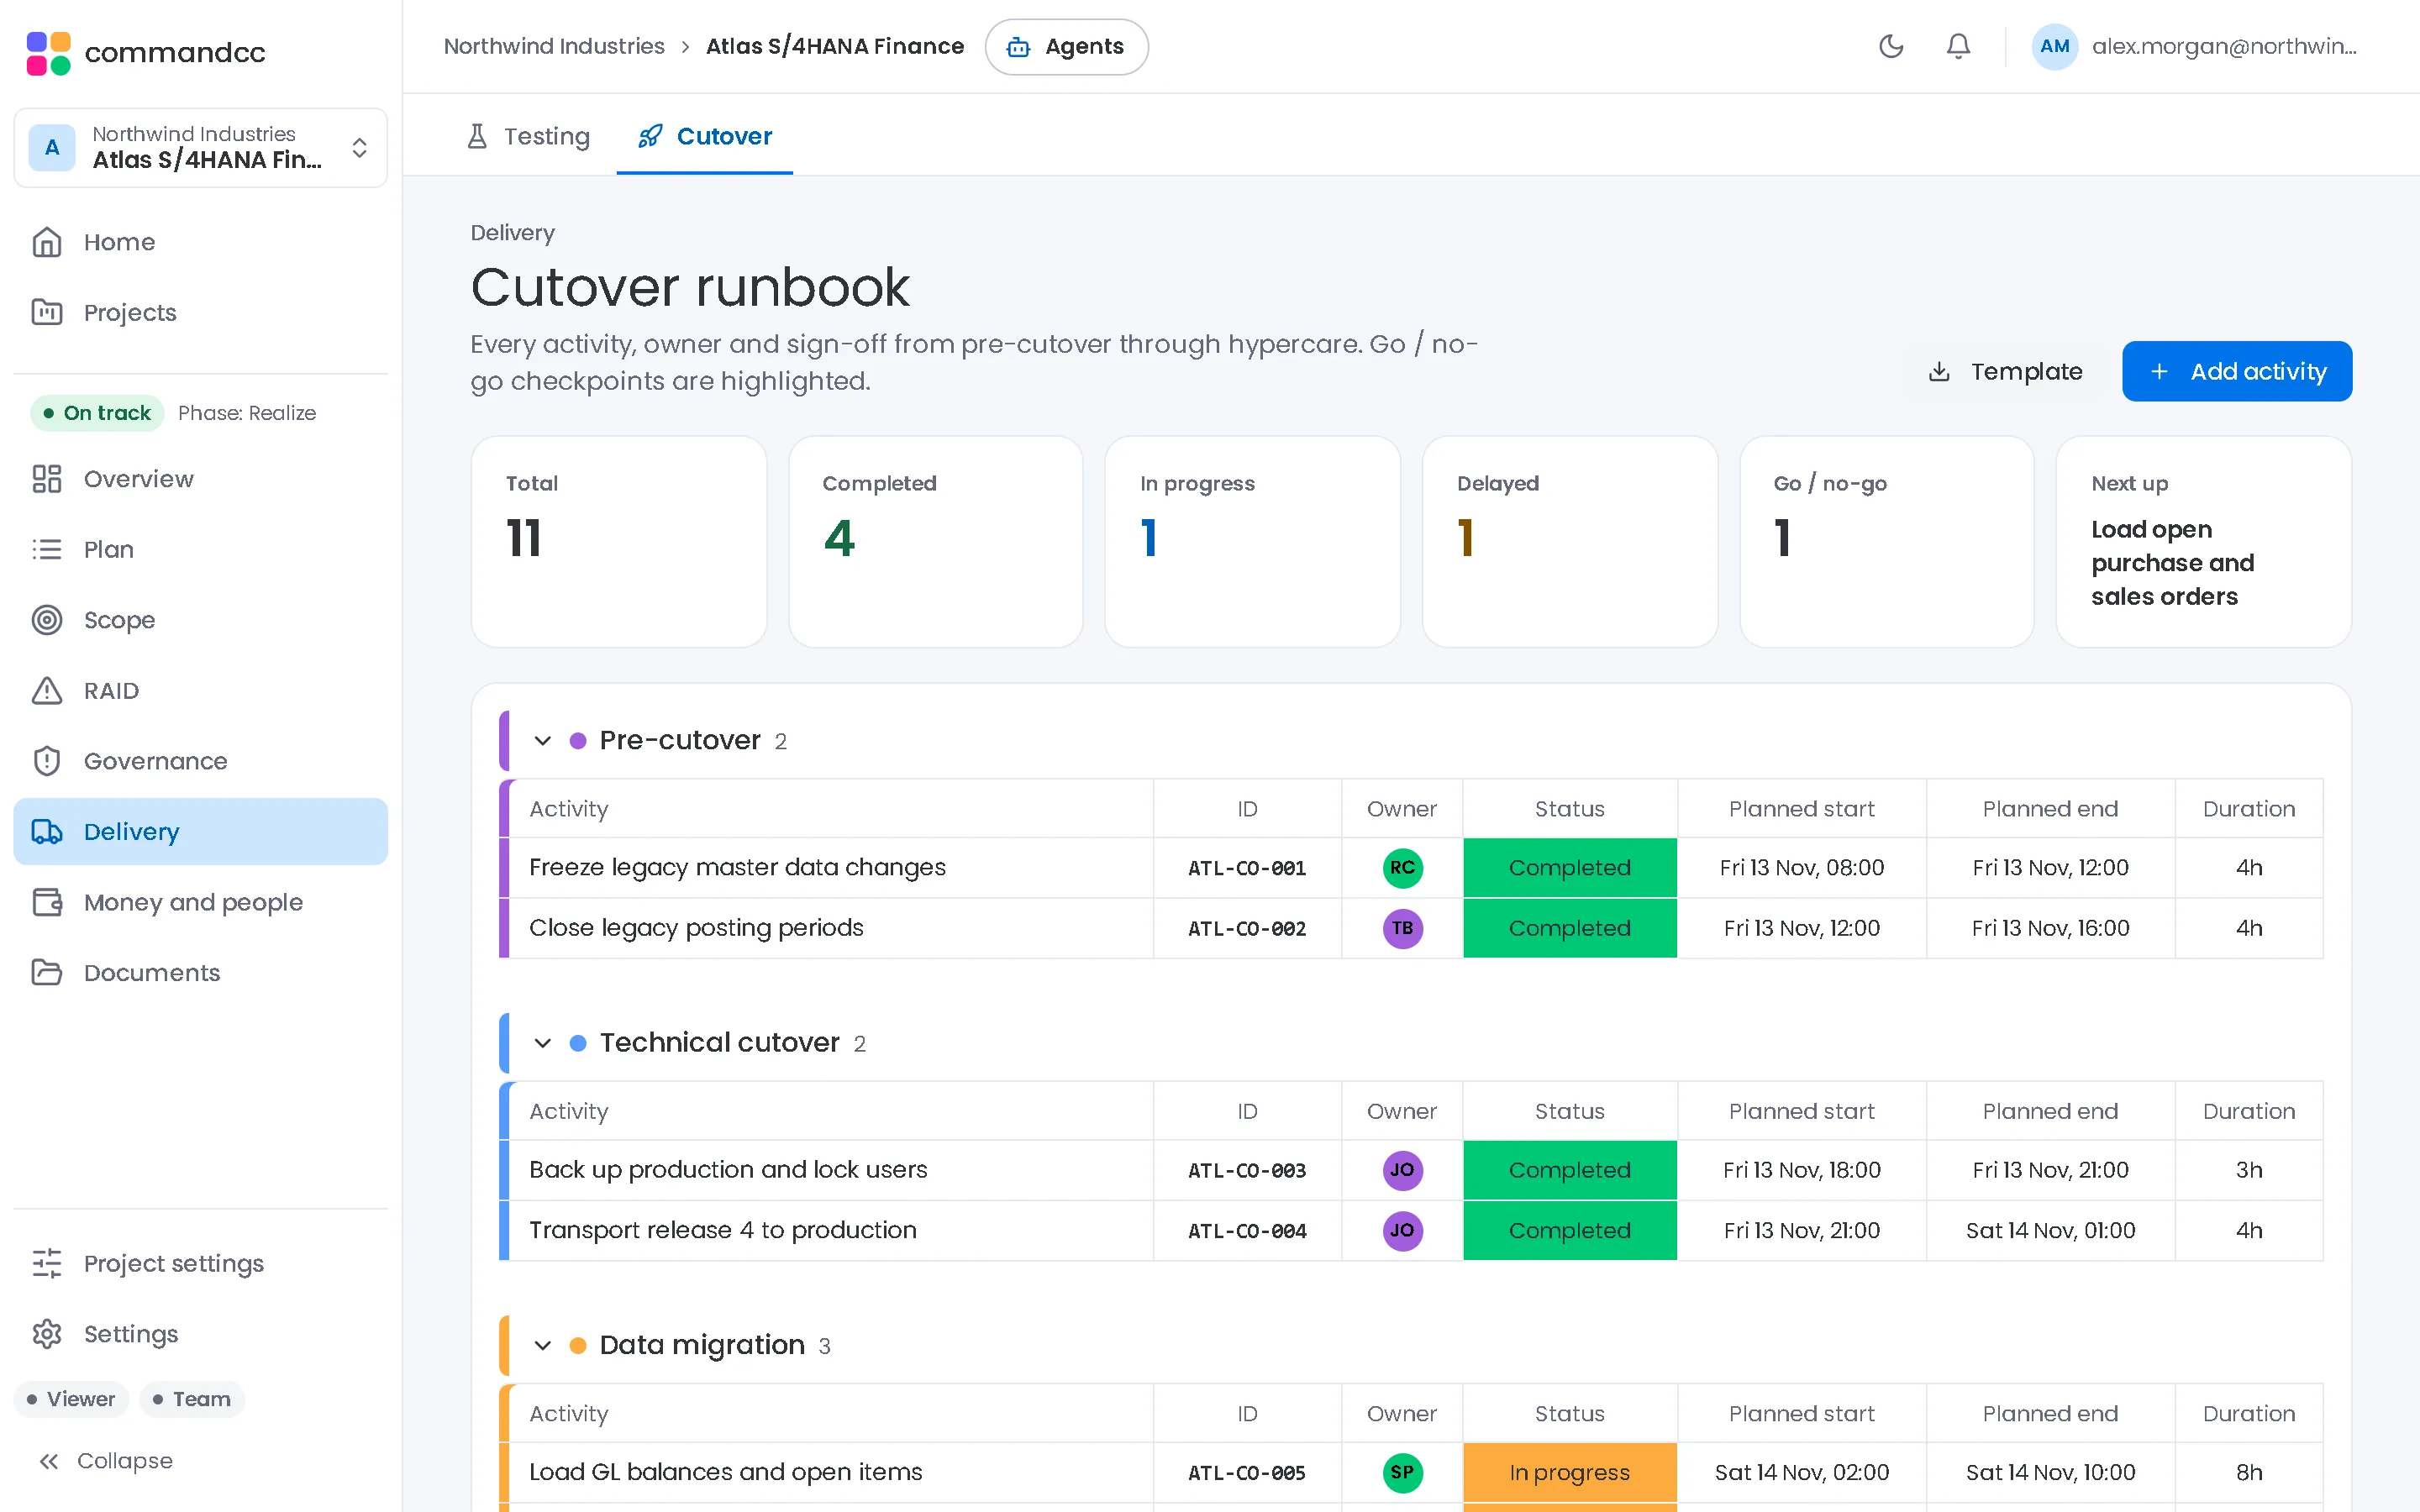This screenshot has height=1512, width=2420.
Task: Collapse the sidebar
Action: (105, 1461)
